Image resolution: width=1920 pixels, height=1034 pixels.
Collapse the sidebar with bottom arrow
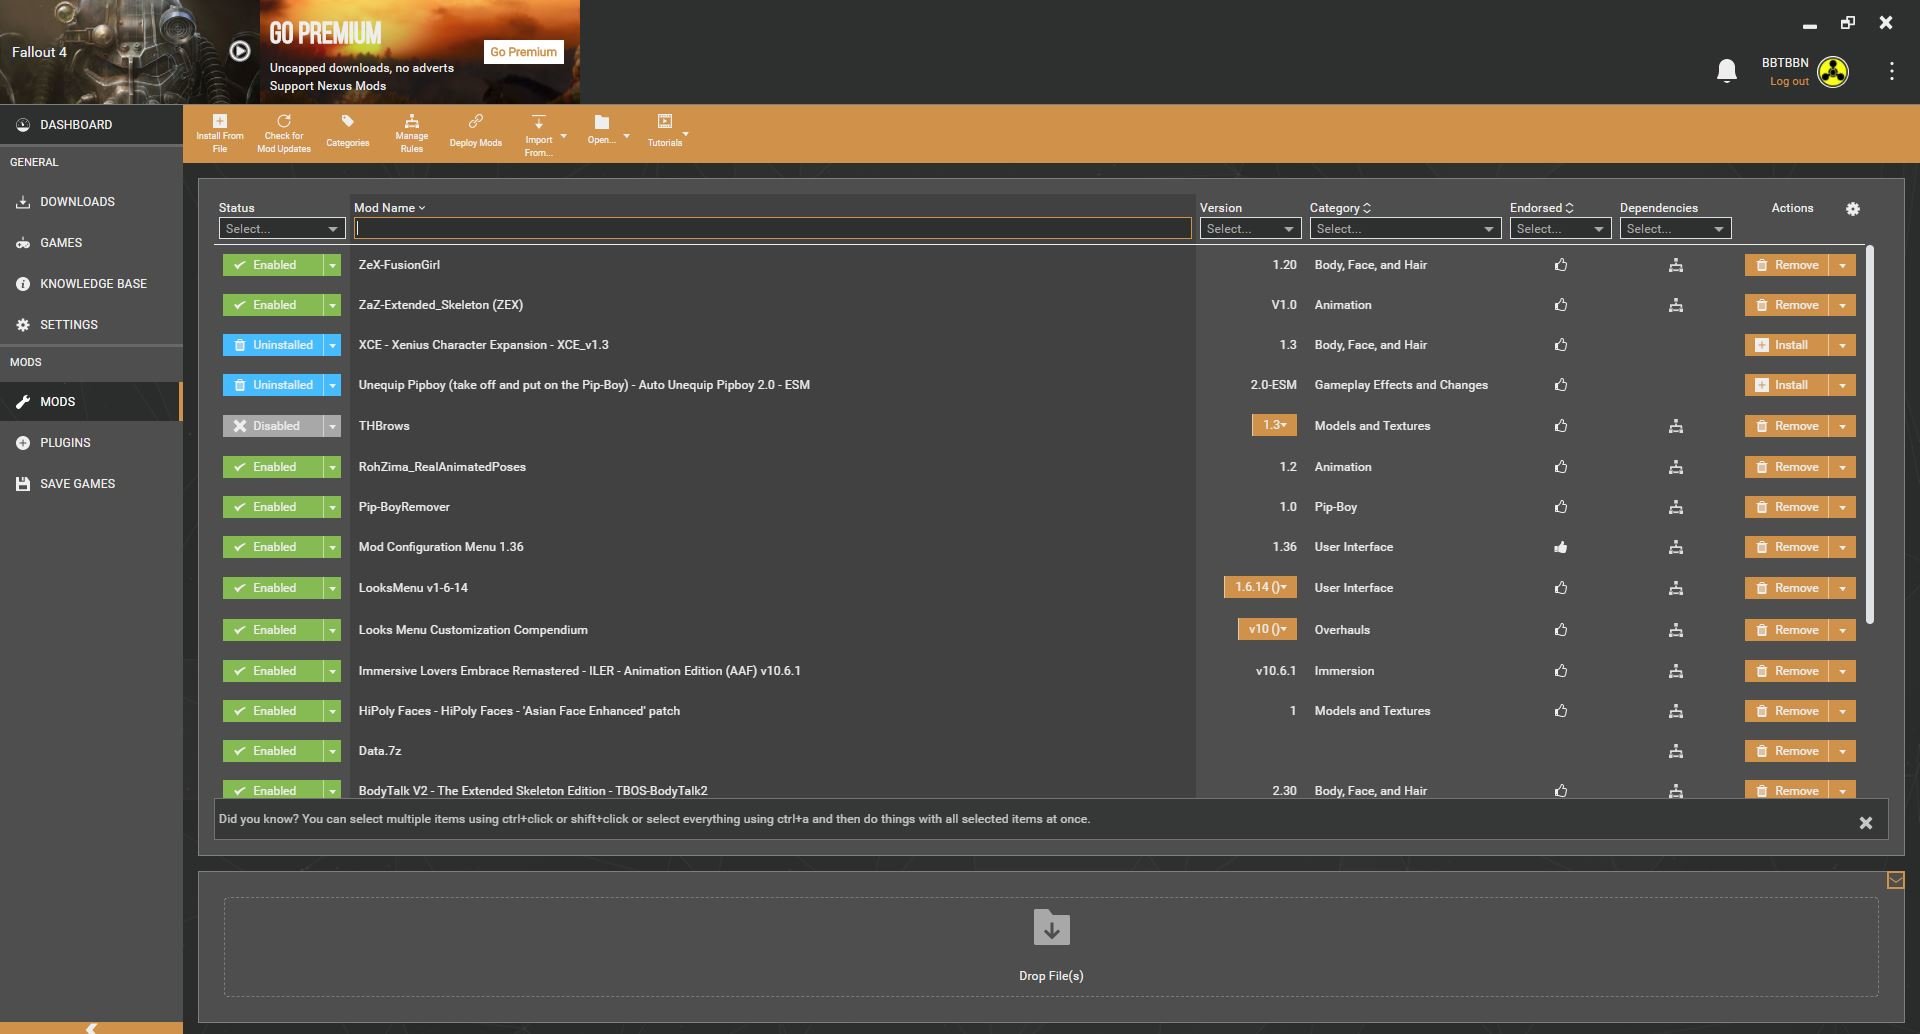pos(91,1027)
